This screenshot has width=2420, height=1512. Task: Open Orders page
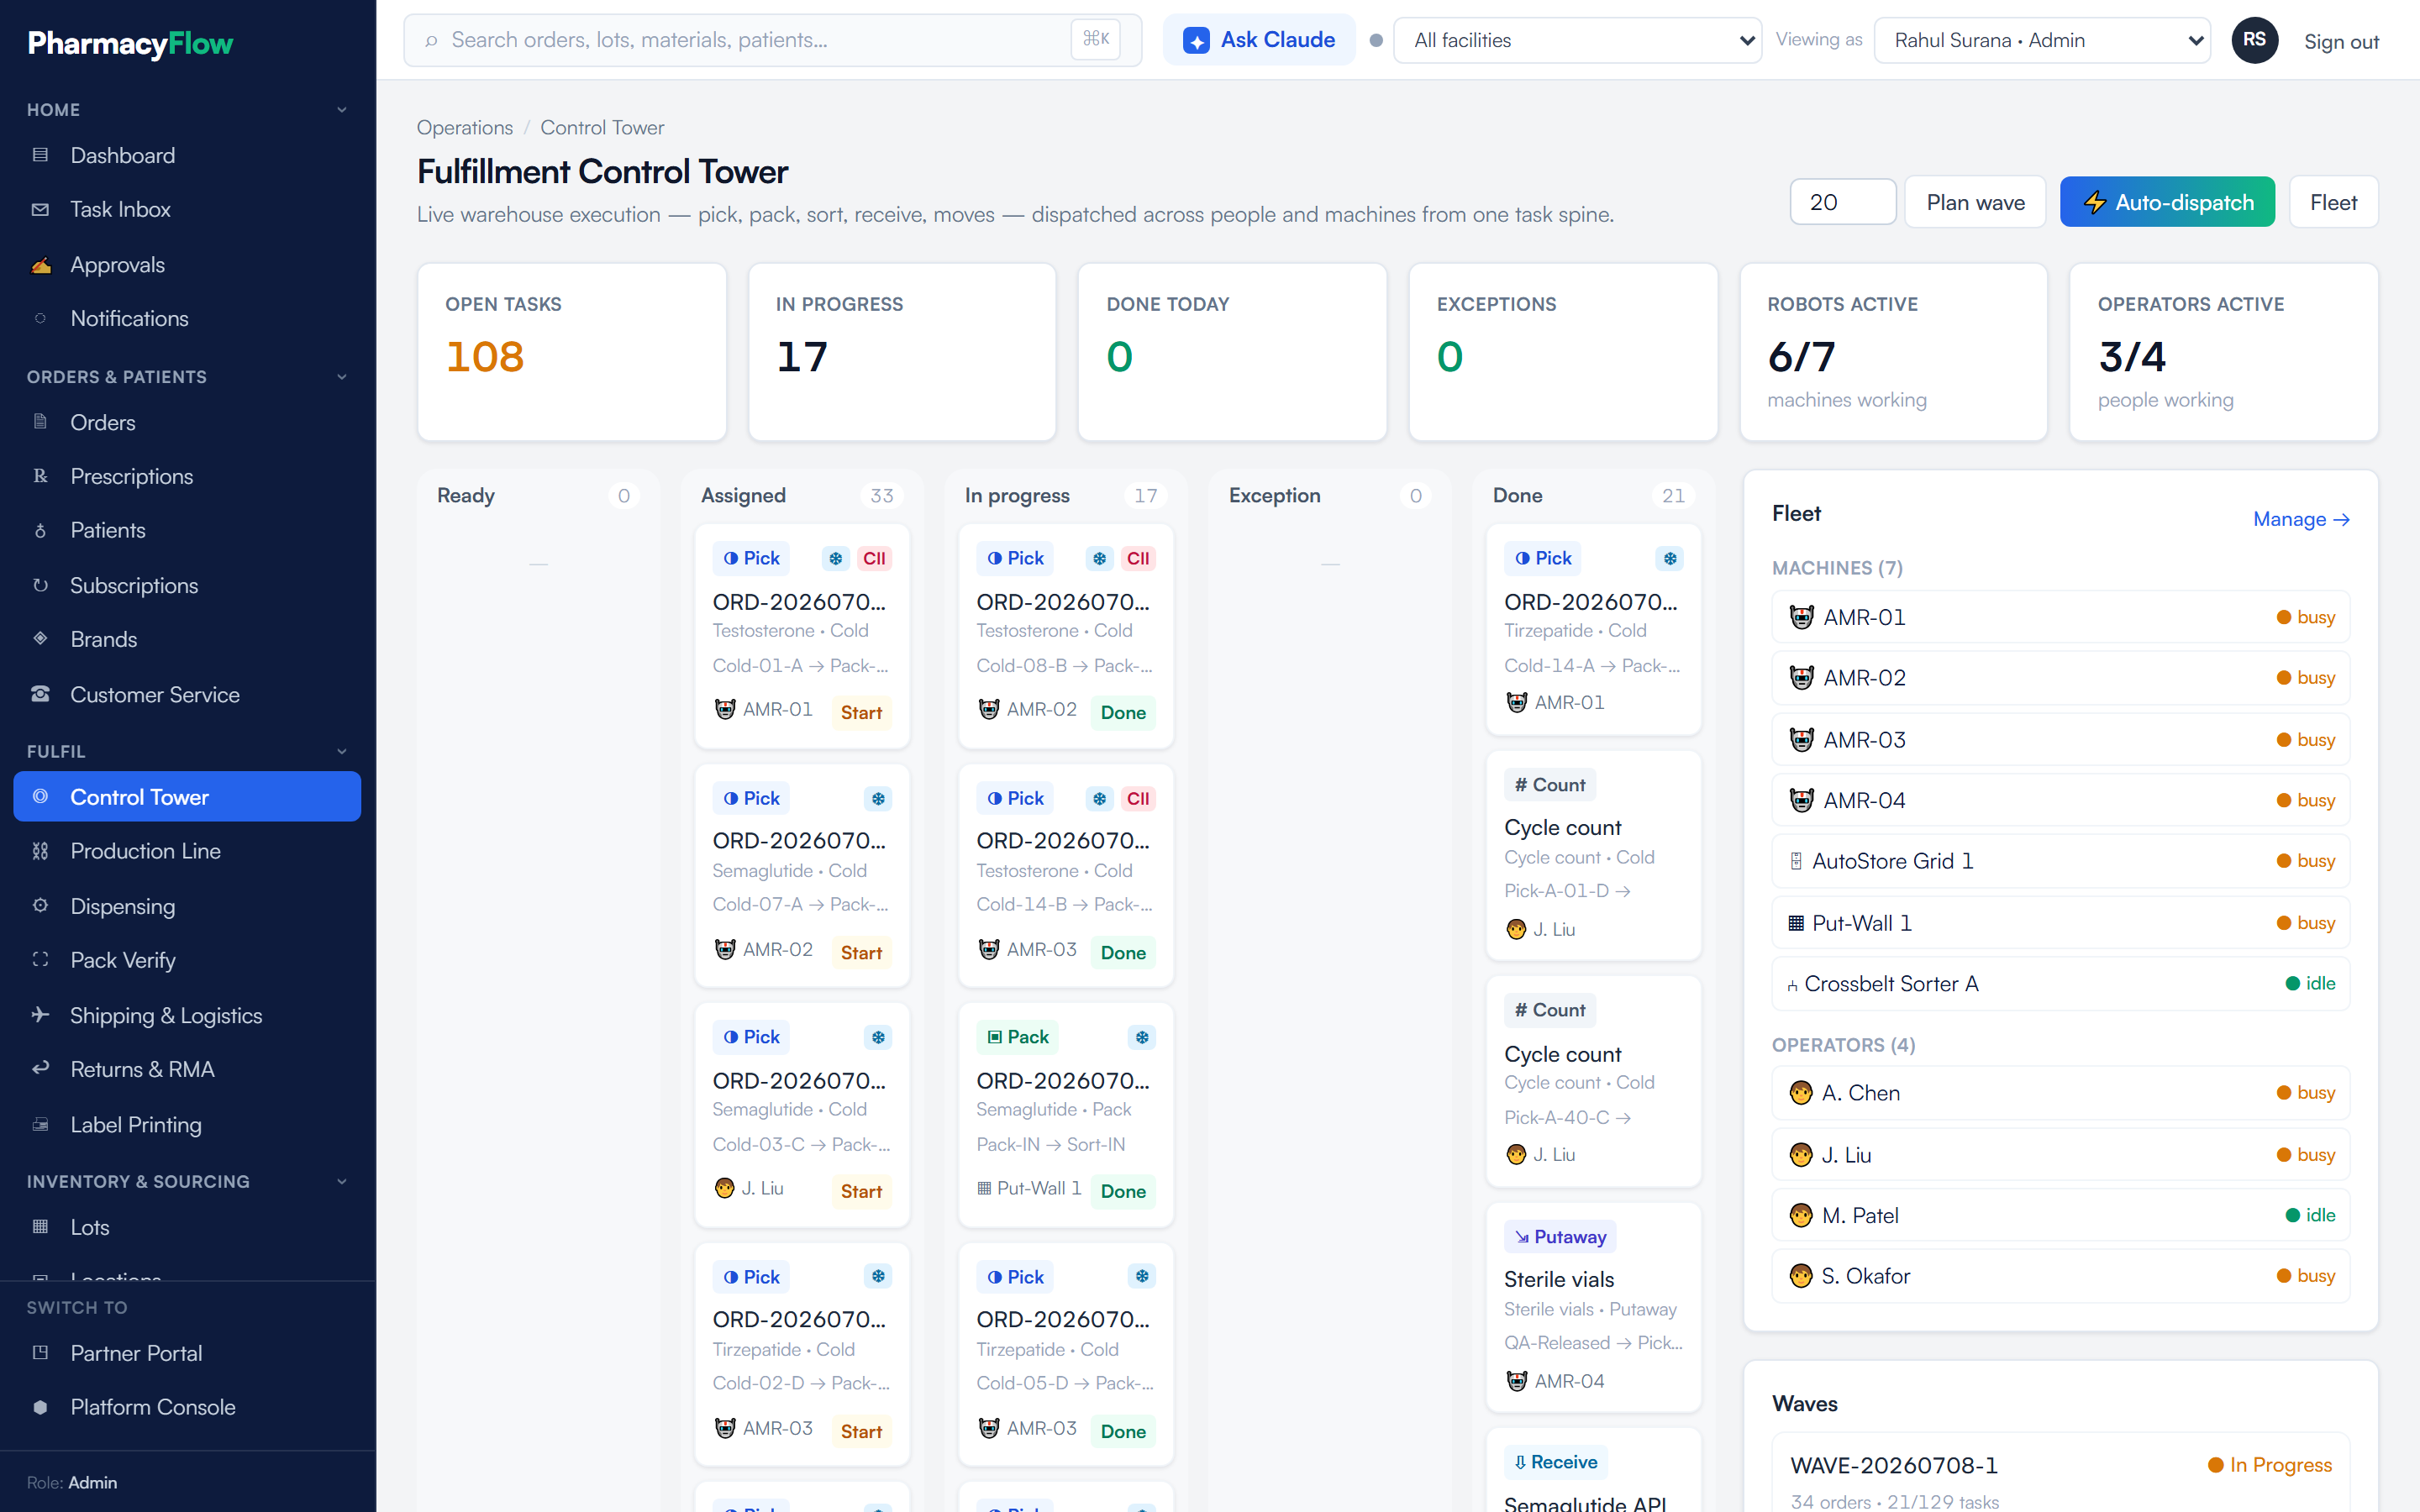coord(187,422)
